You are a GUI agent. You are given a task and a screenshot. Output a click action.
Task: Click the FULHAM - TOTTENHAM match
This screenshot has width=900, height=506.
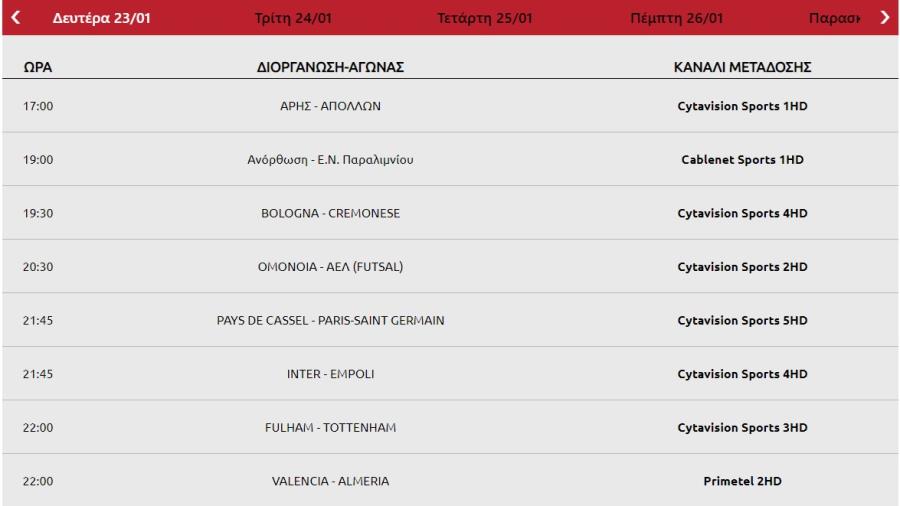click(331, 427)
